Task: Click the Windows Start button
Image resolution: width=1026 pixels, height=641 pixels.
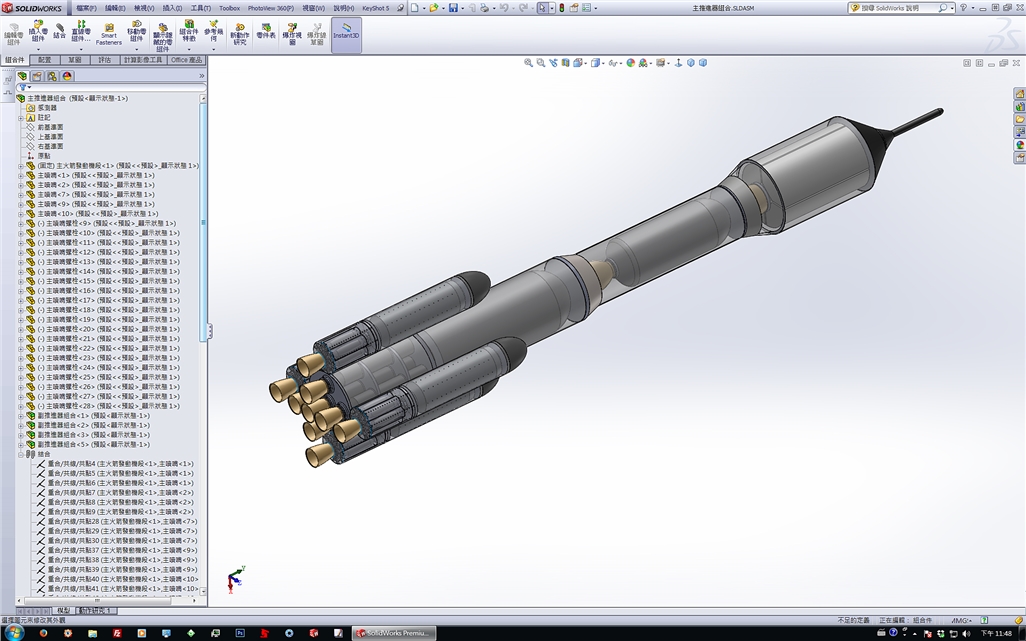Action: tap(13, 632)
